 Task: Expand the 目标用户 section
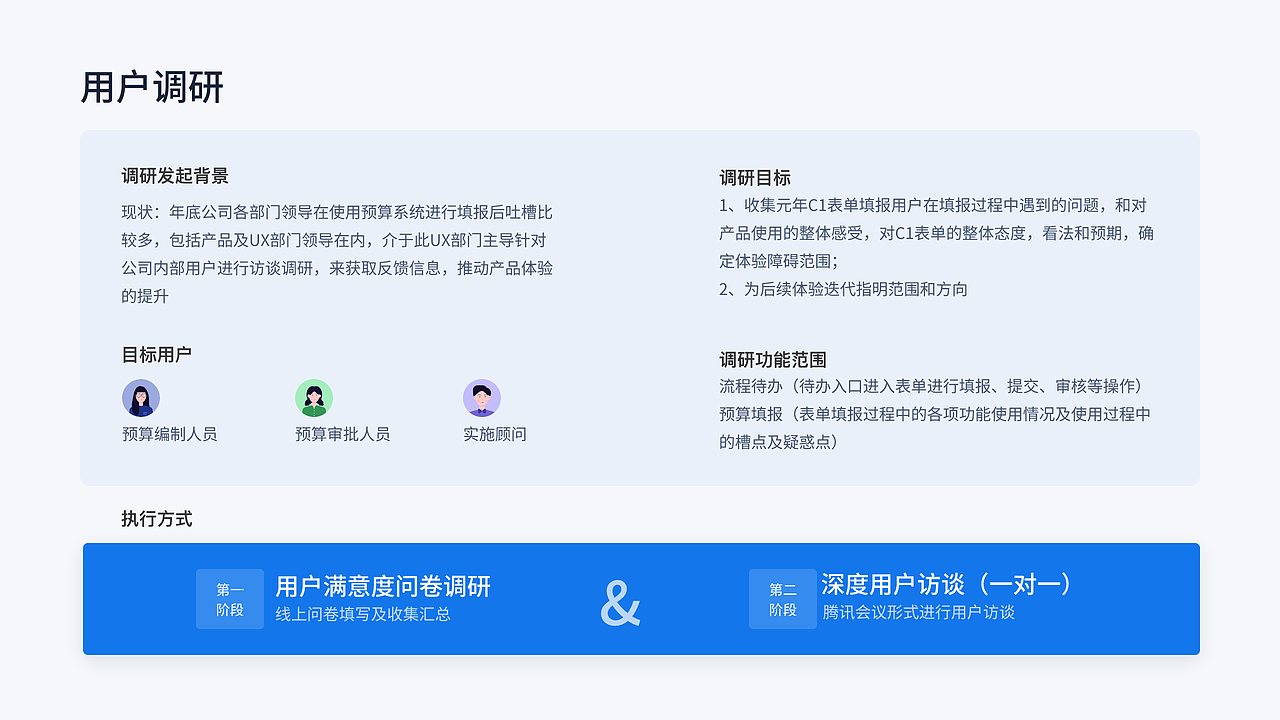(151, 353)
